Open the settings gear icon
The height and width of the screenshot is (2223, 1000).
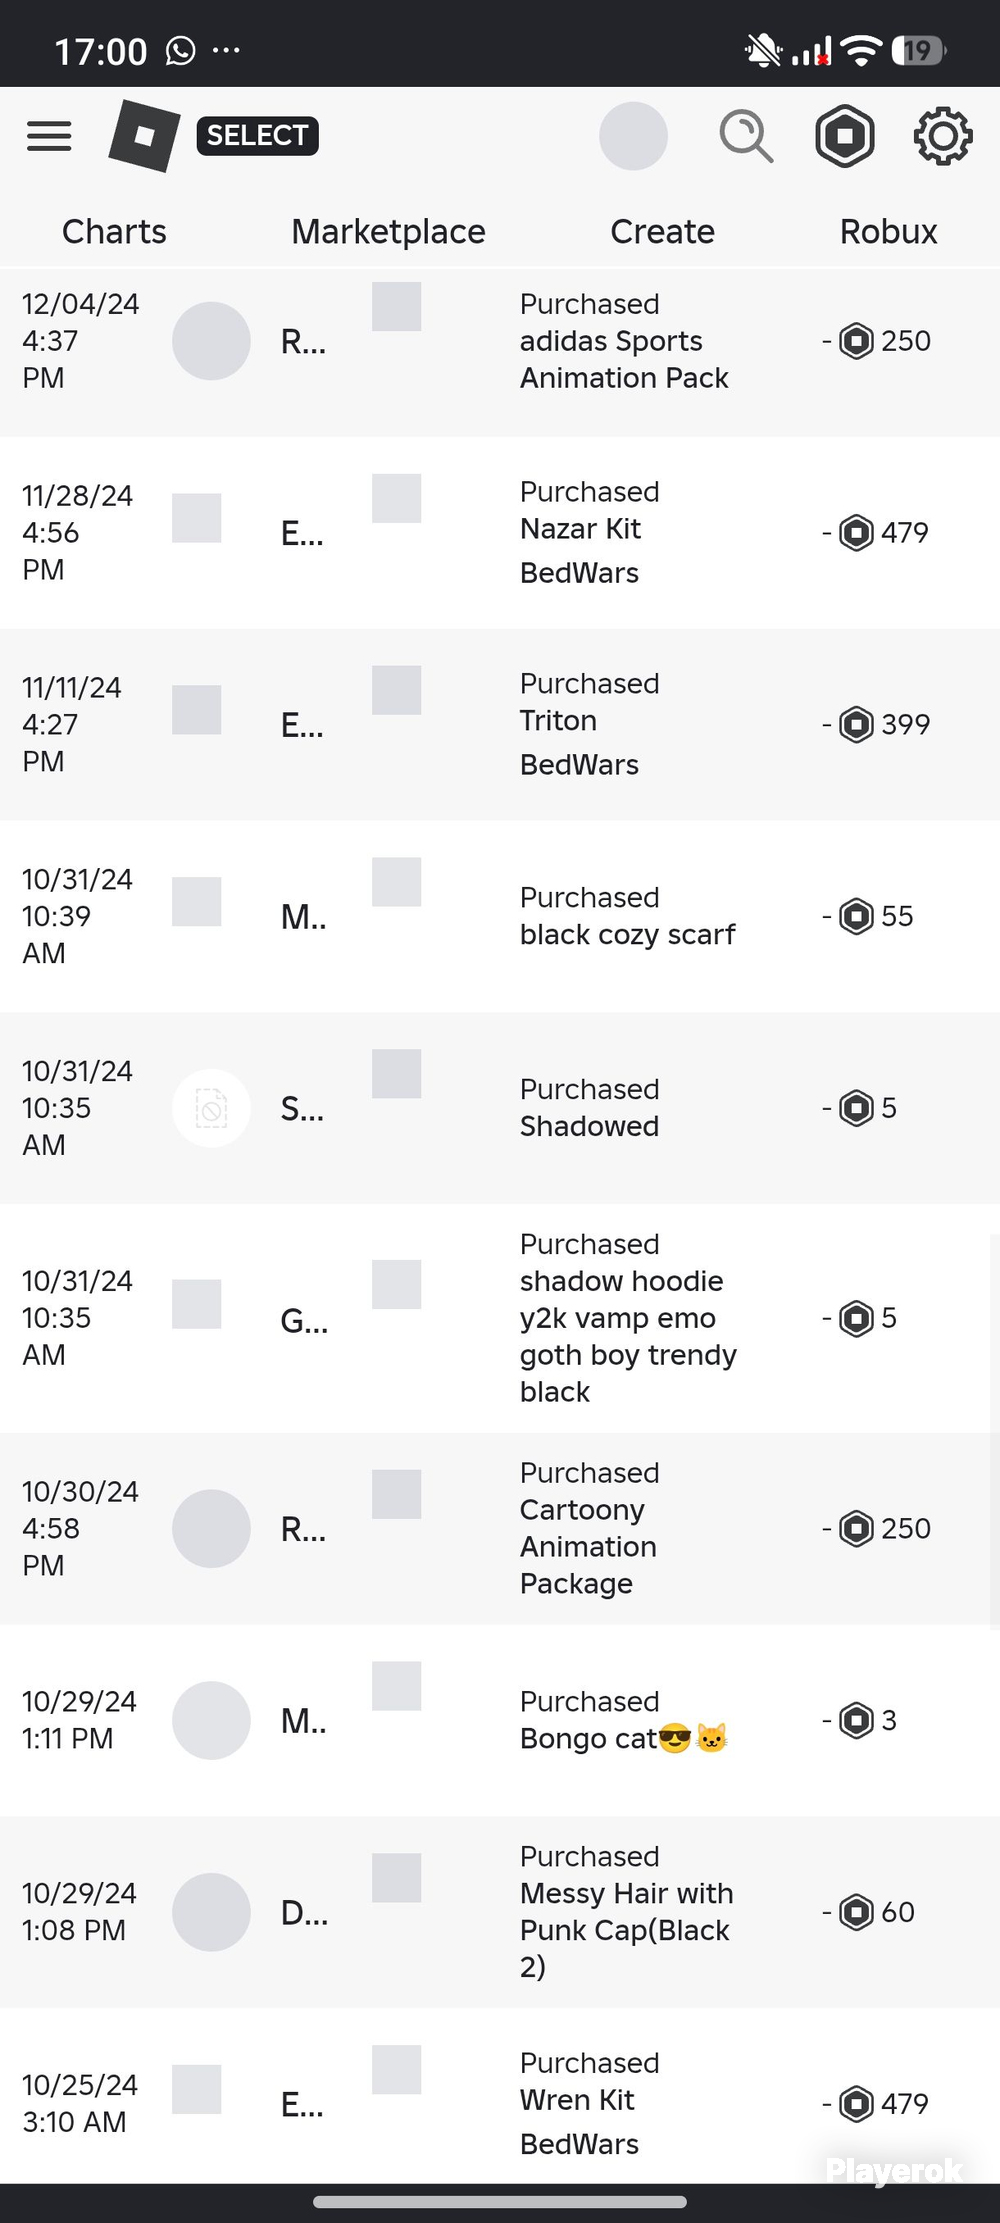click(943, 136)
